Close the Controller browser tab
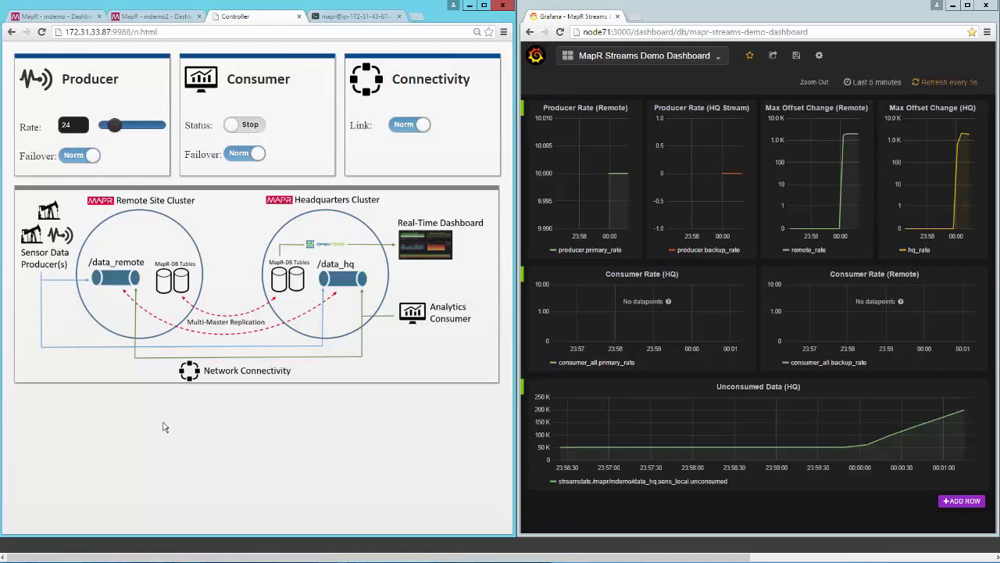 point(299,16)
